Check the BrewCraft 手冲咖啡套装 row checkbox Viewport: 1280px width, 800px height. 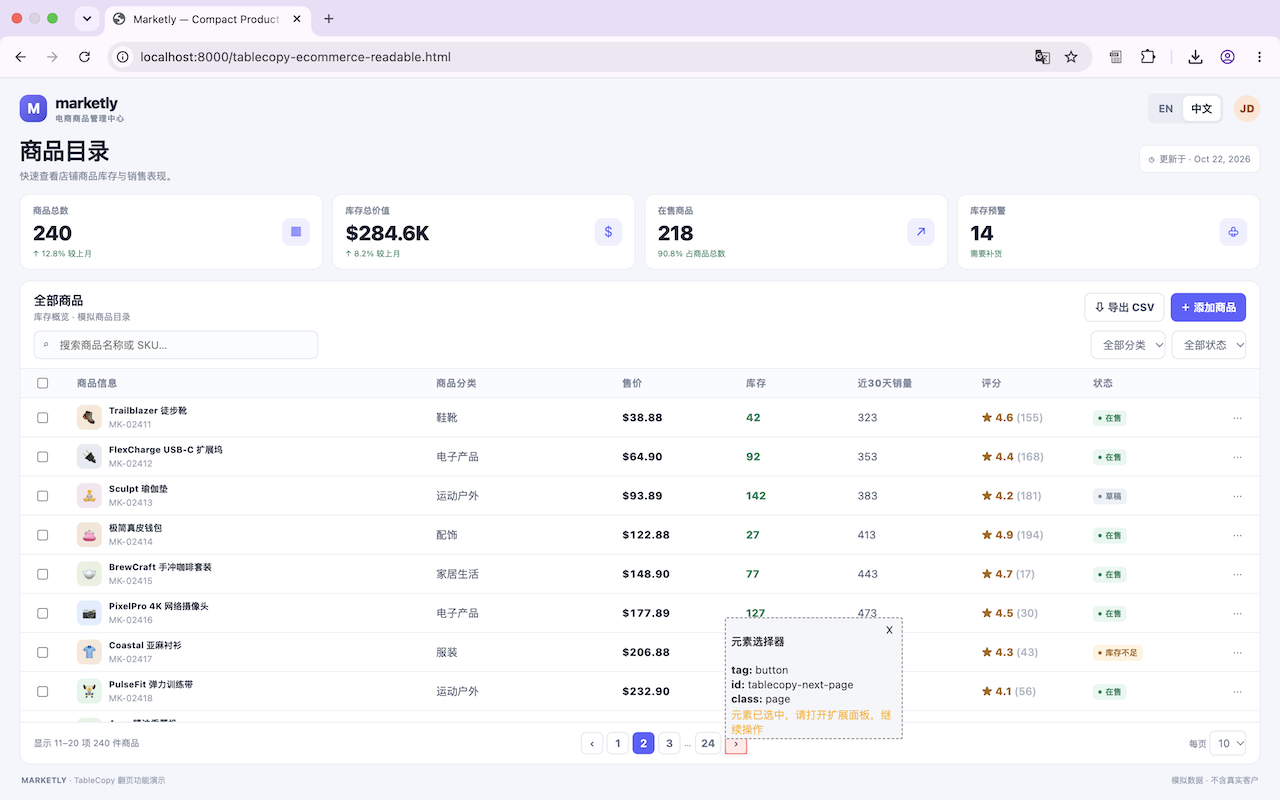(42, 574)
